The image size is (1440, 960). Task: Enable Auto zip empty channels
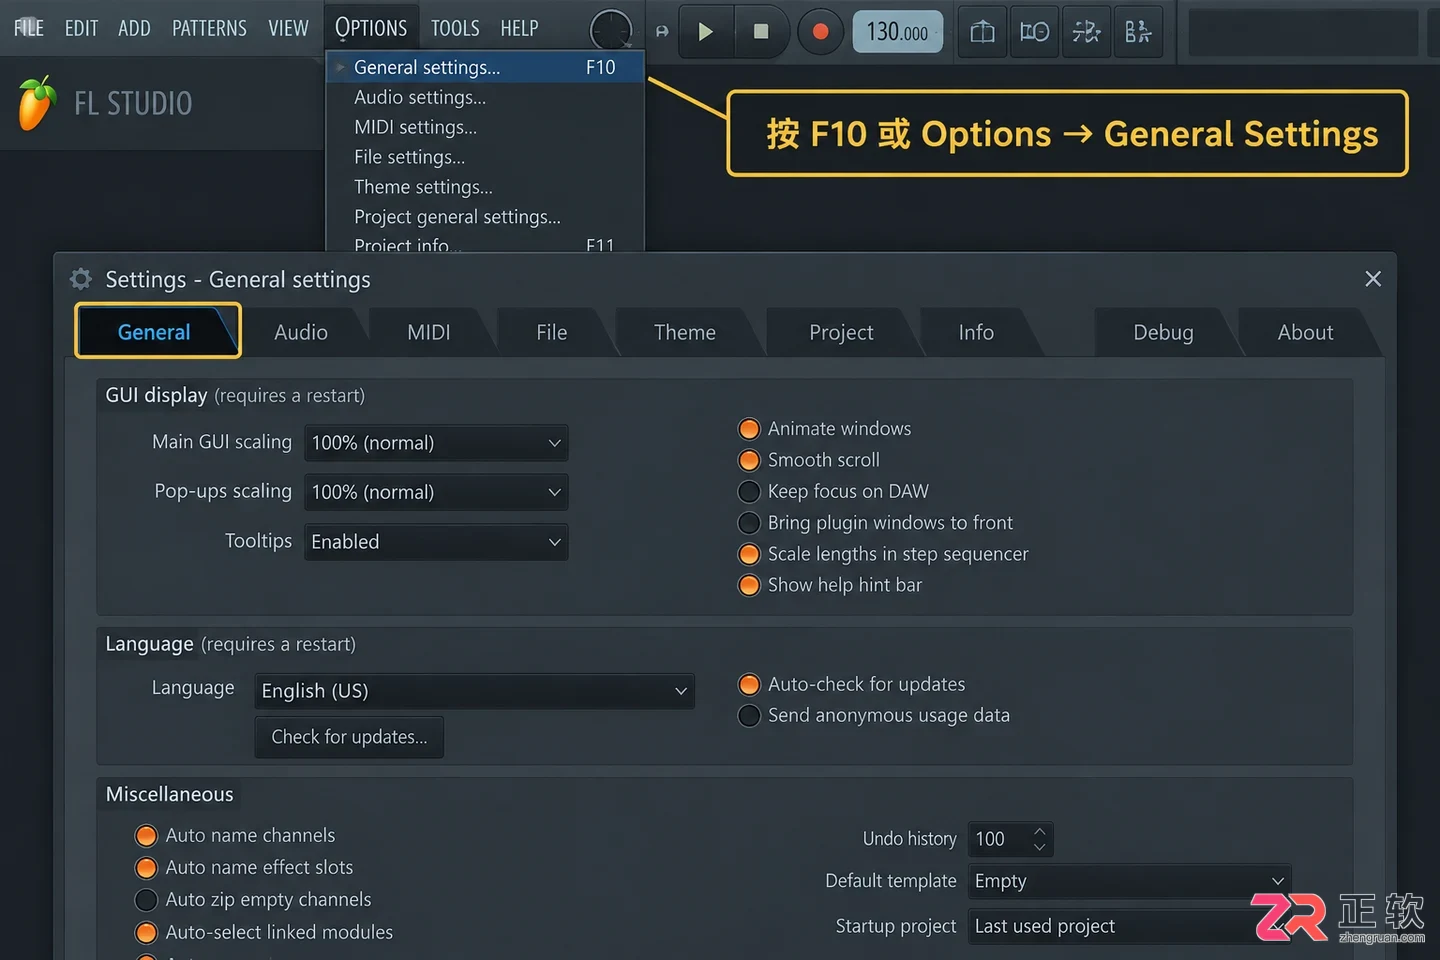[x=146, y=900]
